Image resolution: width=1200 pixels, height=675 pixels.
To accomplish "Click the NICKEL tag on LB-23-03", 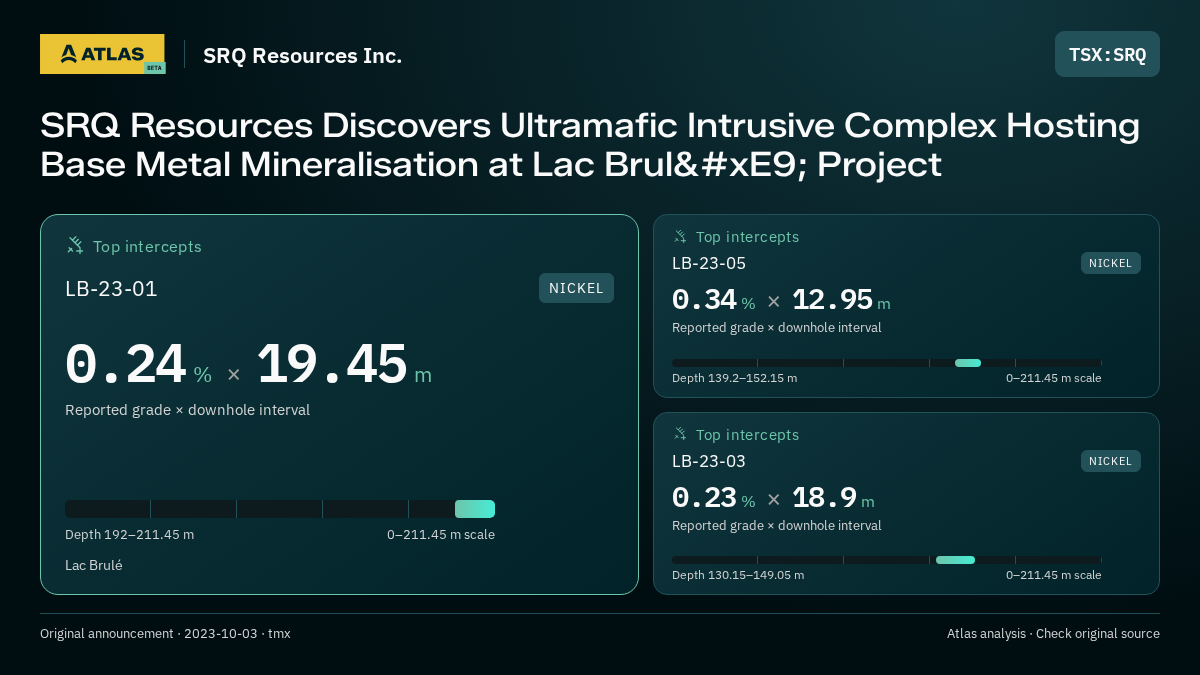I will pos(1110,461).
